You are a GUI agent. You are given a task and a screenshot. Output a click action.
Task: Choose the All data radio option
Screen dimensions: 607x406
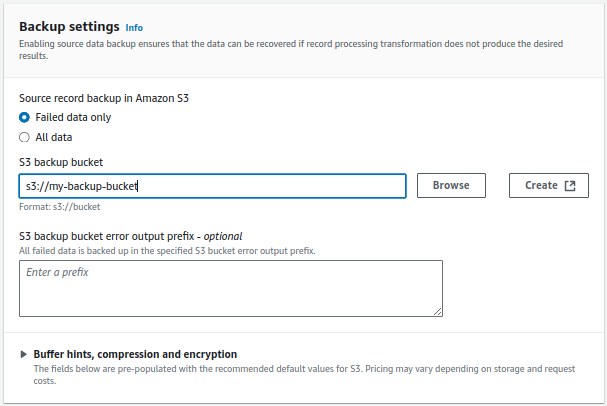pyautogui.click(x=24, y=137)
